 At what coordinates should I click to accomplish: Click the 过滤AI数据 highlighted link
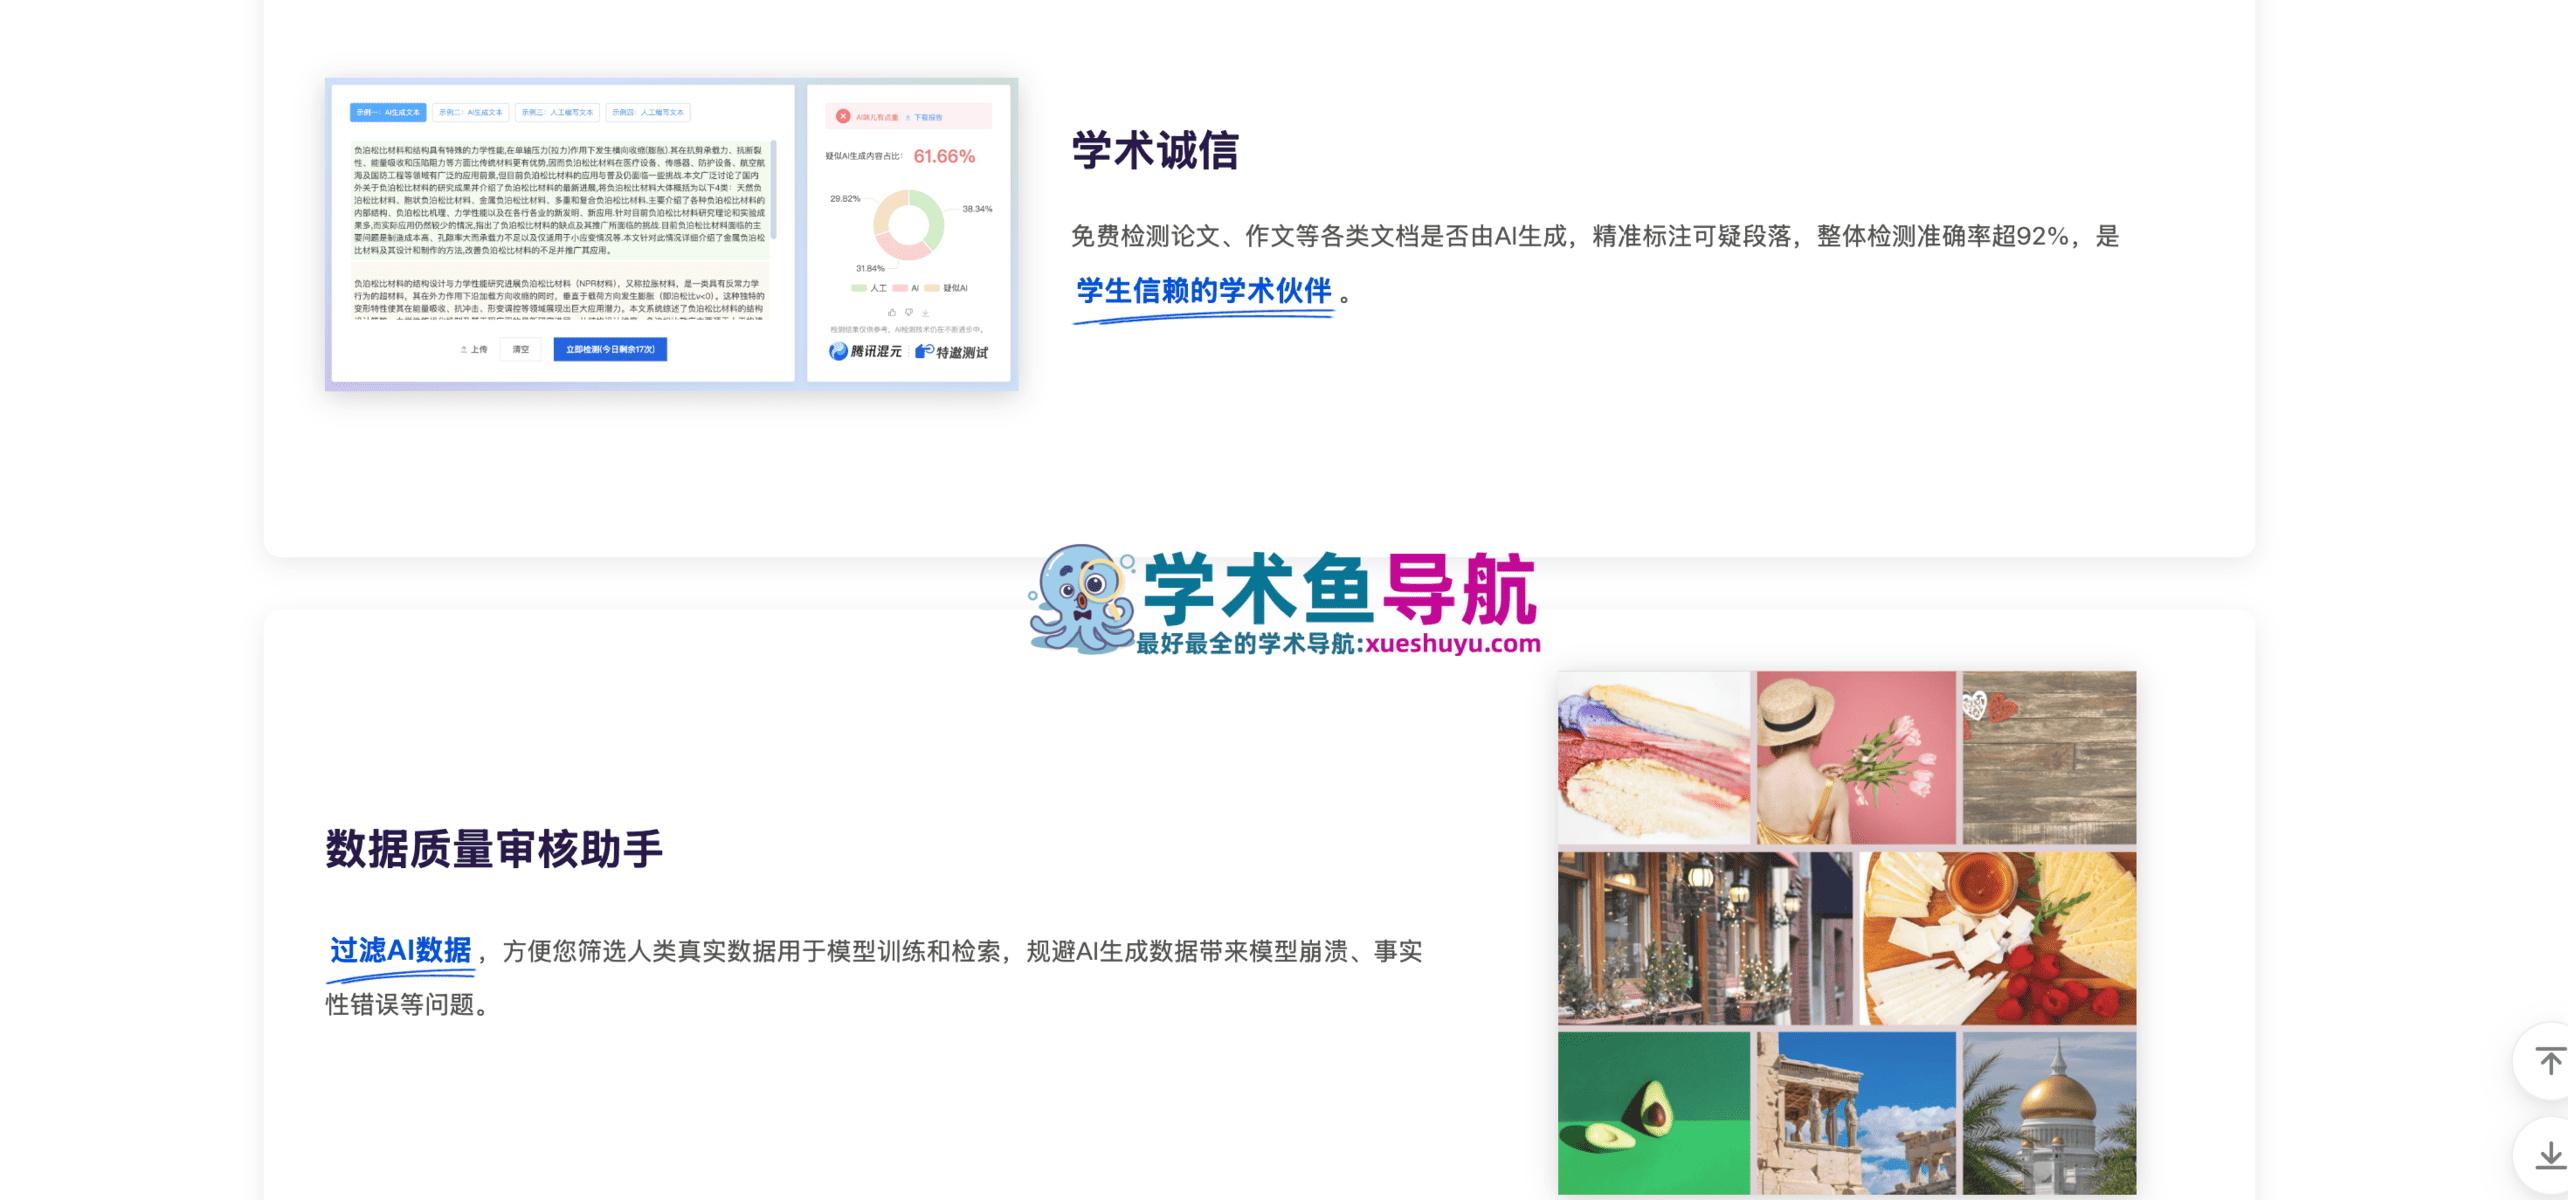[400, 950]
